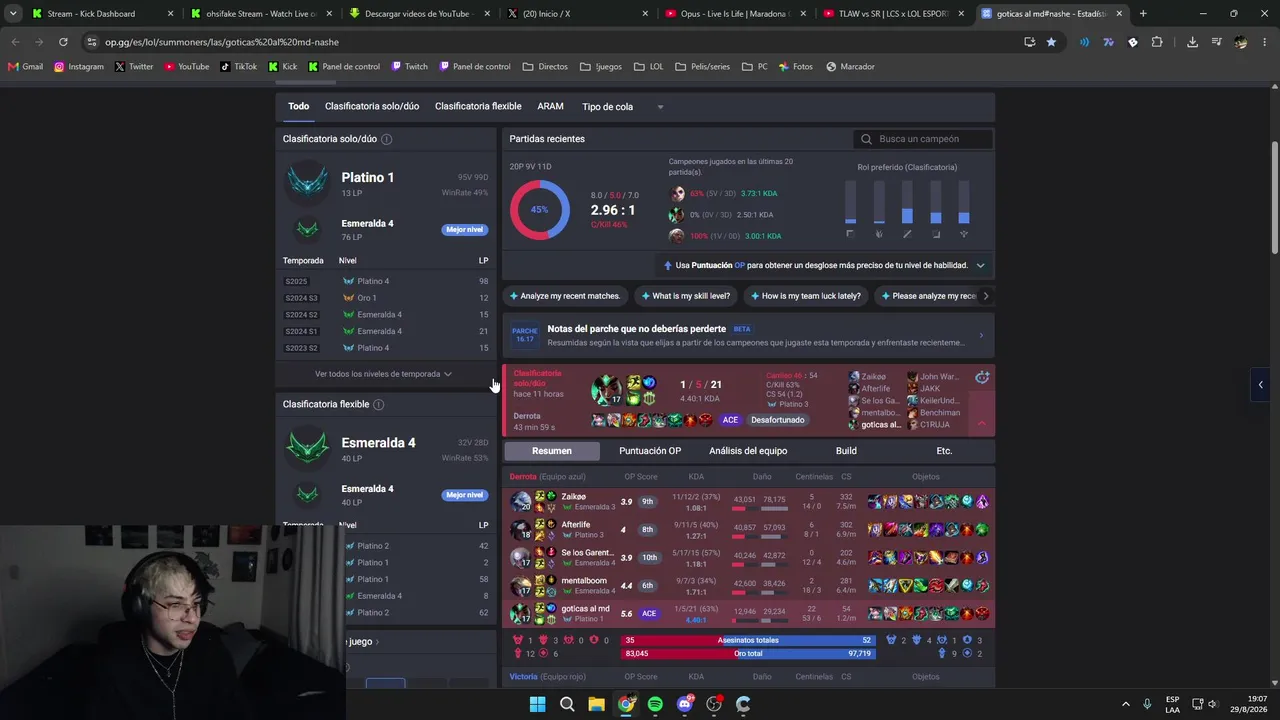Click Zaikøø's champion portrait in the blue team
Image resolution: width=1280 pixels, height=720 pixels.
pyautogui.click(x=520, y=501)
